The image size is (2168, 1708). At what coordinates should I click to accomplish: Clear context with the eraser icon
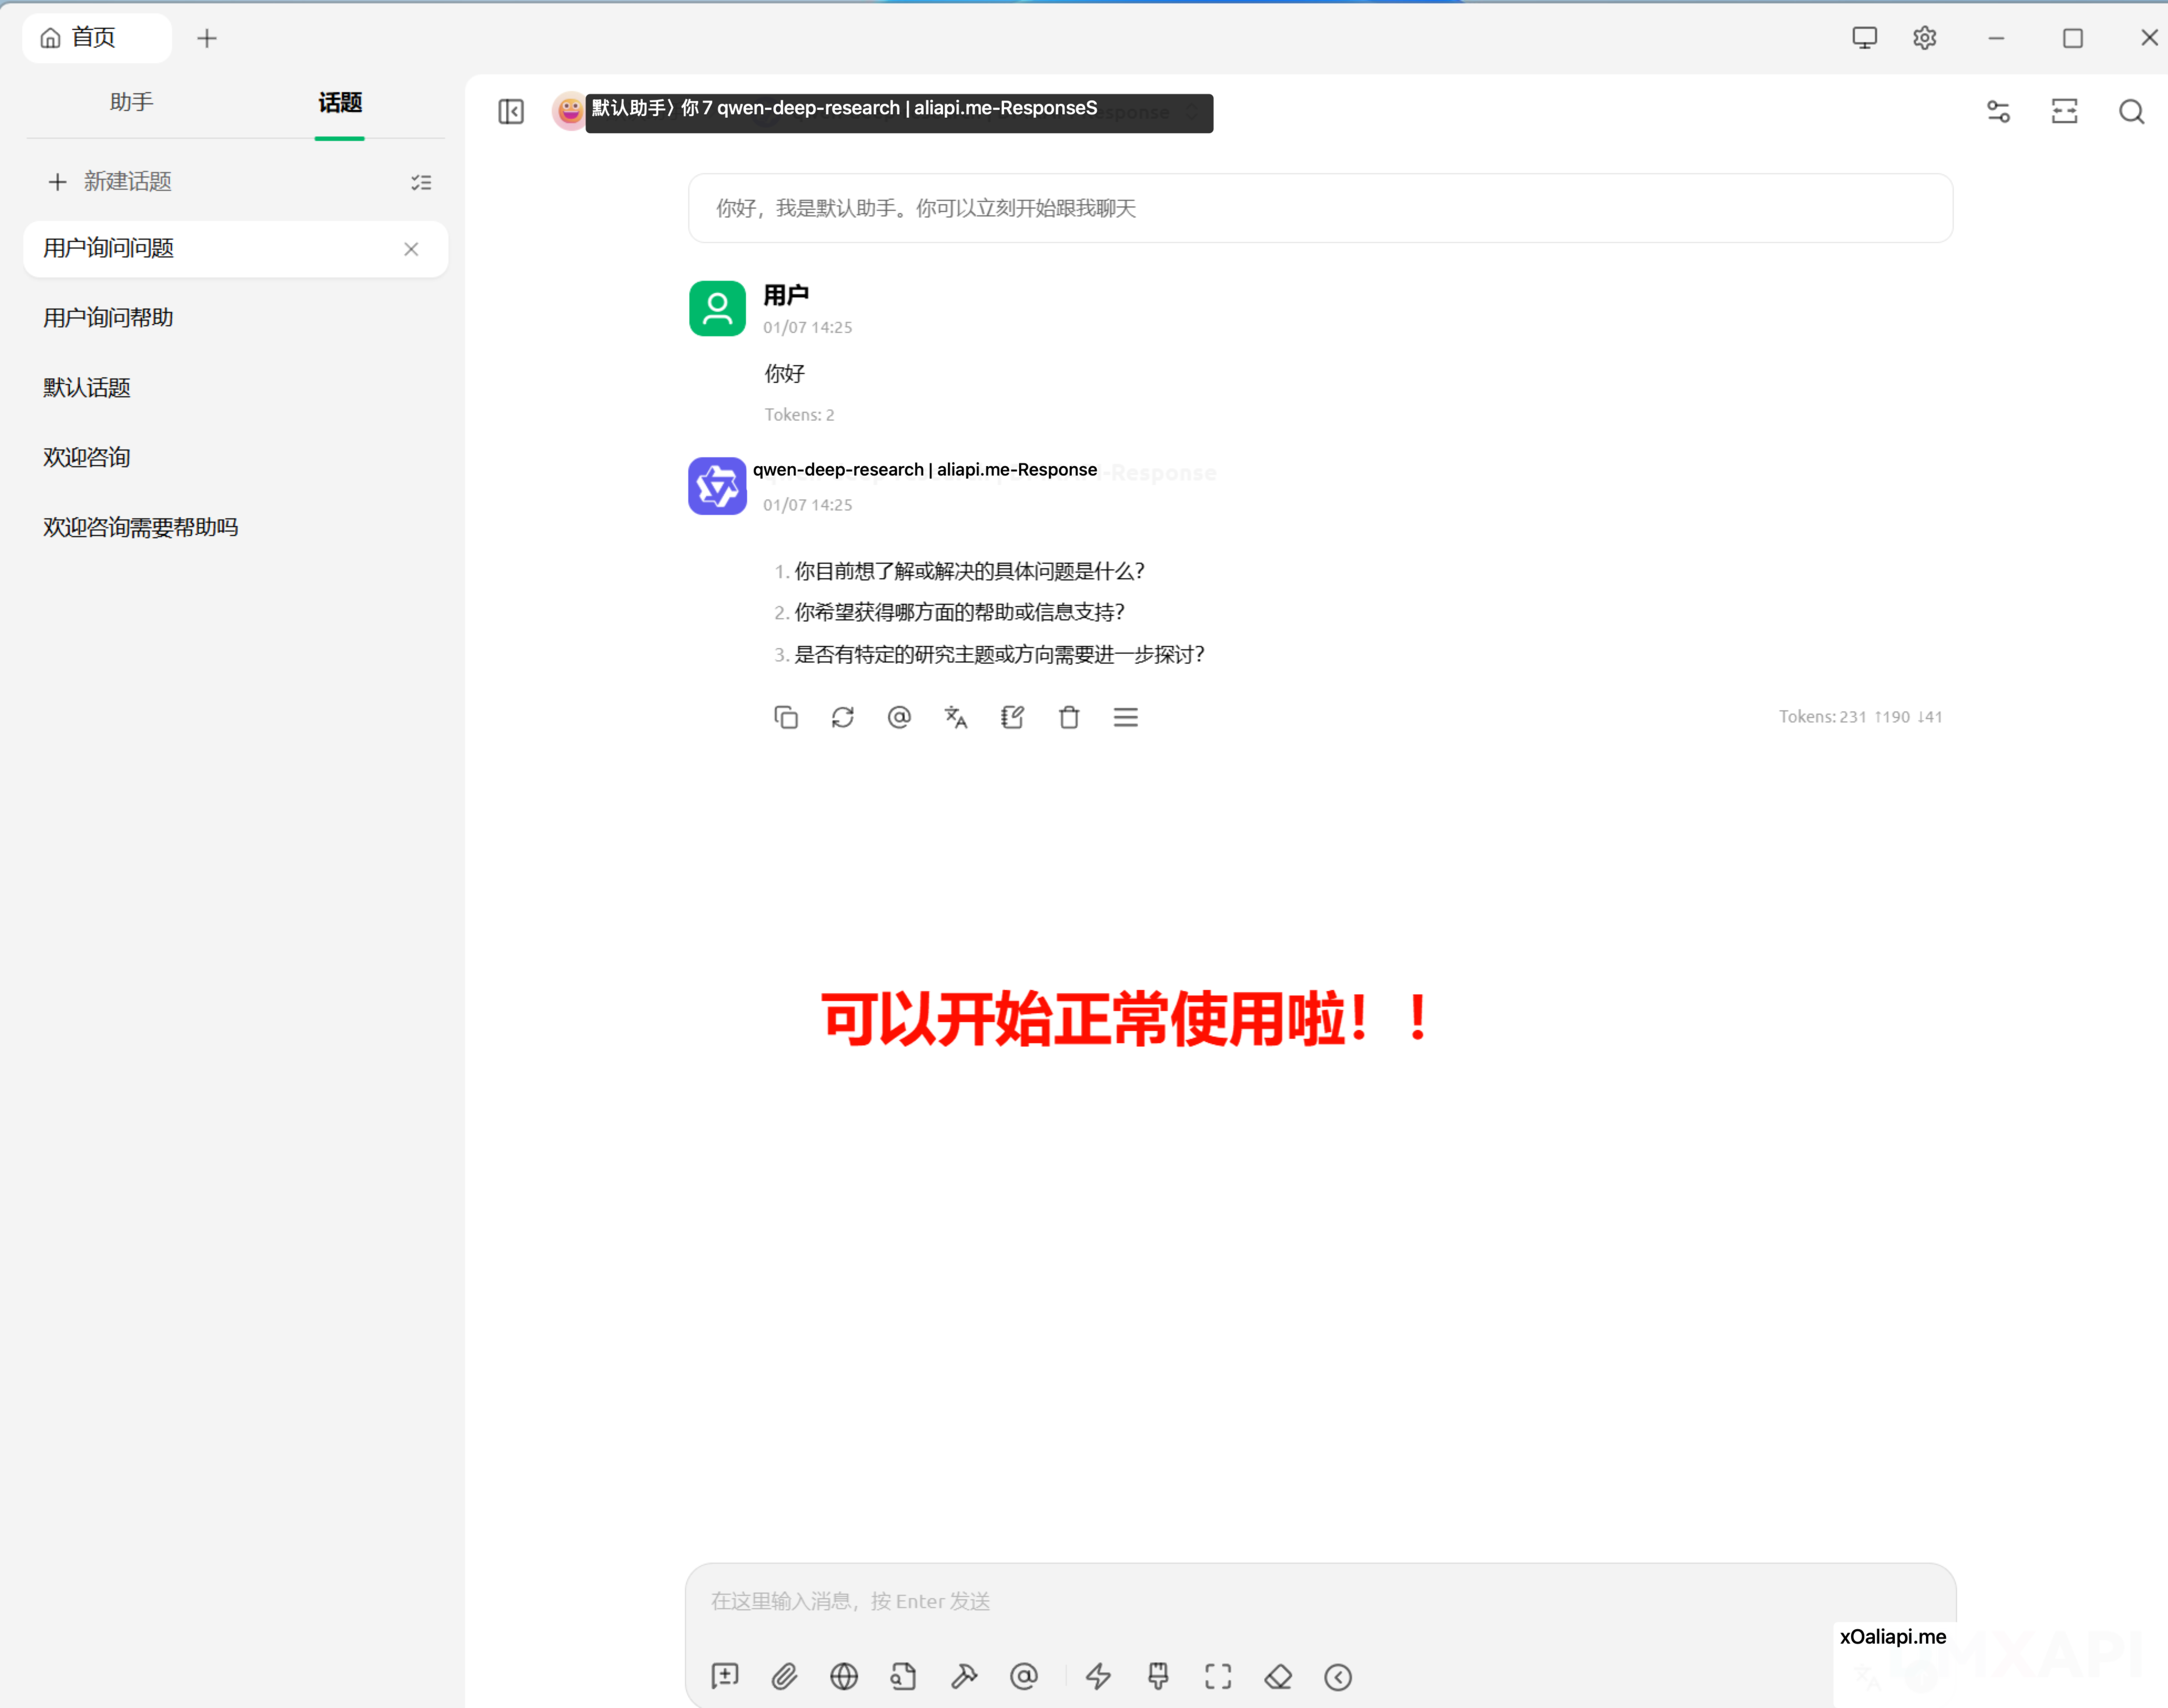(x=1278, y=1676)
